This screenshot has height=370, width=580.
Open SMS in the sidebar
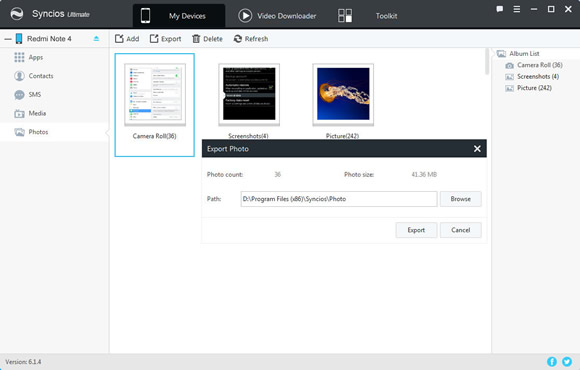click(x=54, y=95)
